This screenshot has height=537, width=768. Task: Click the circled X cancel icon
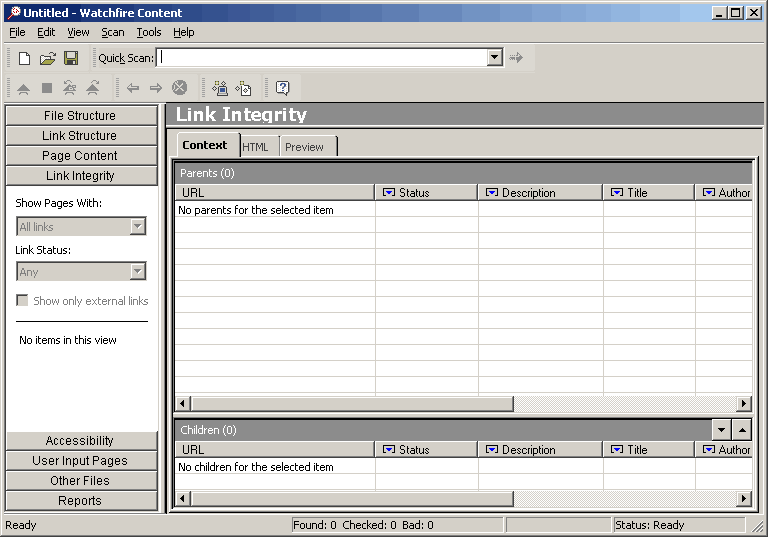(x=179, y=88)
